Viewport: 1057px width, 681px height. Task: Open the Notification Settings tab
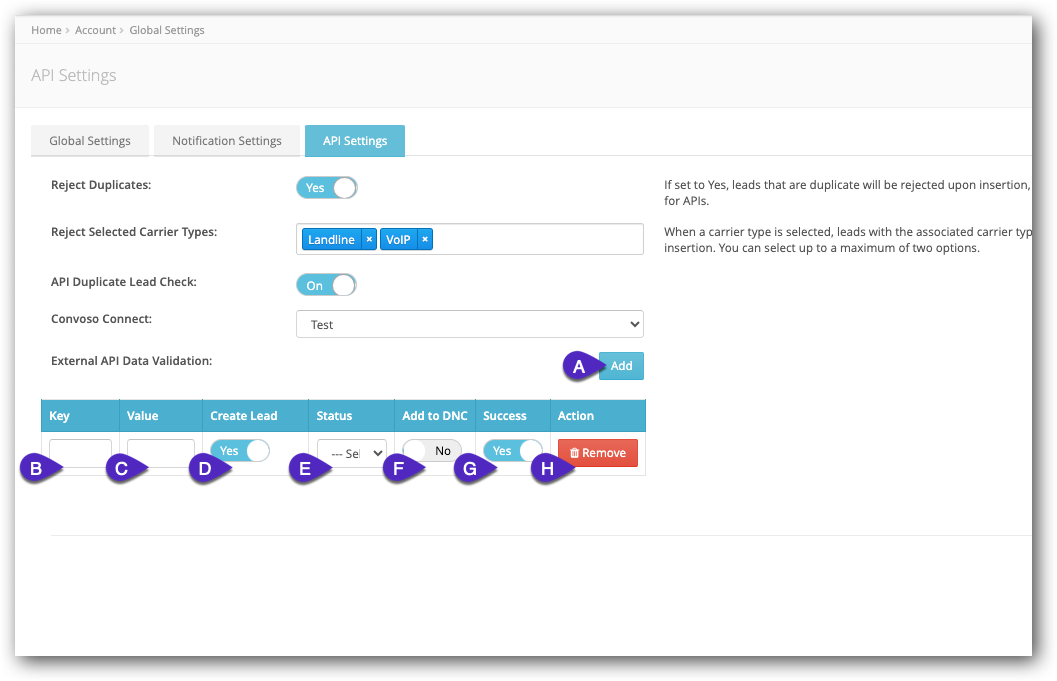click(227, 140)
